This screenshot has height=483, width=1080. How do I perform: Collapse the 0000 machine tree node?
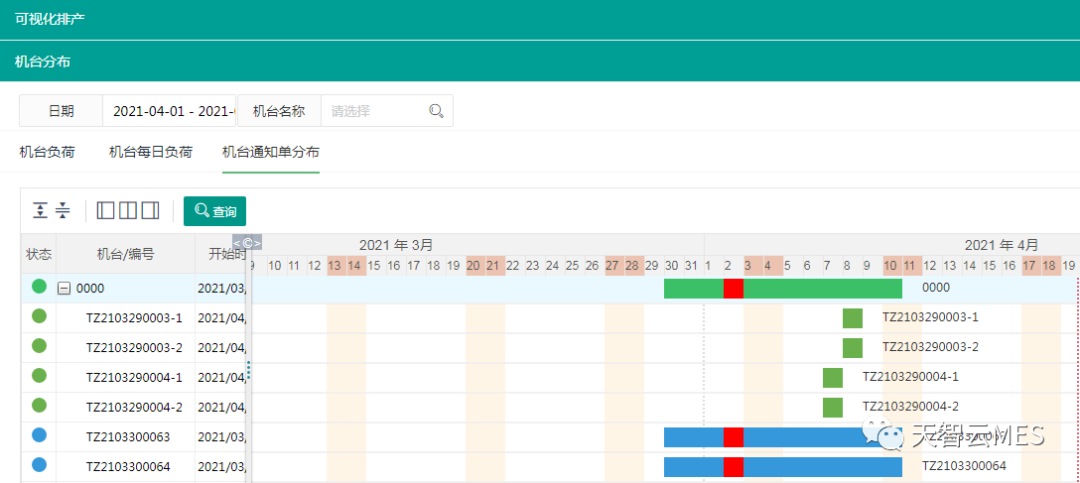coord(63,289)
